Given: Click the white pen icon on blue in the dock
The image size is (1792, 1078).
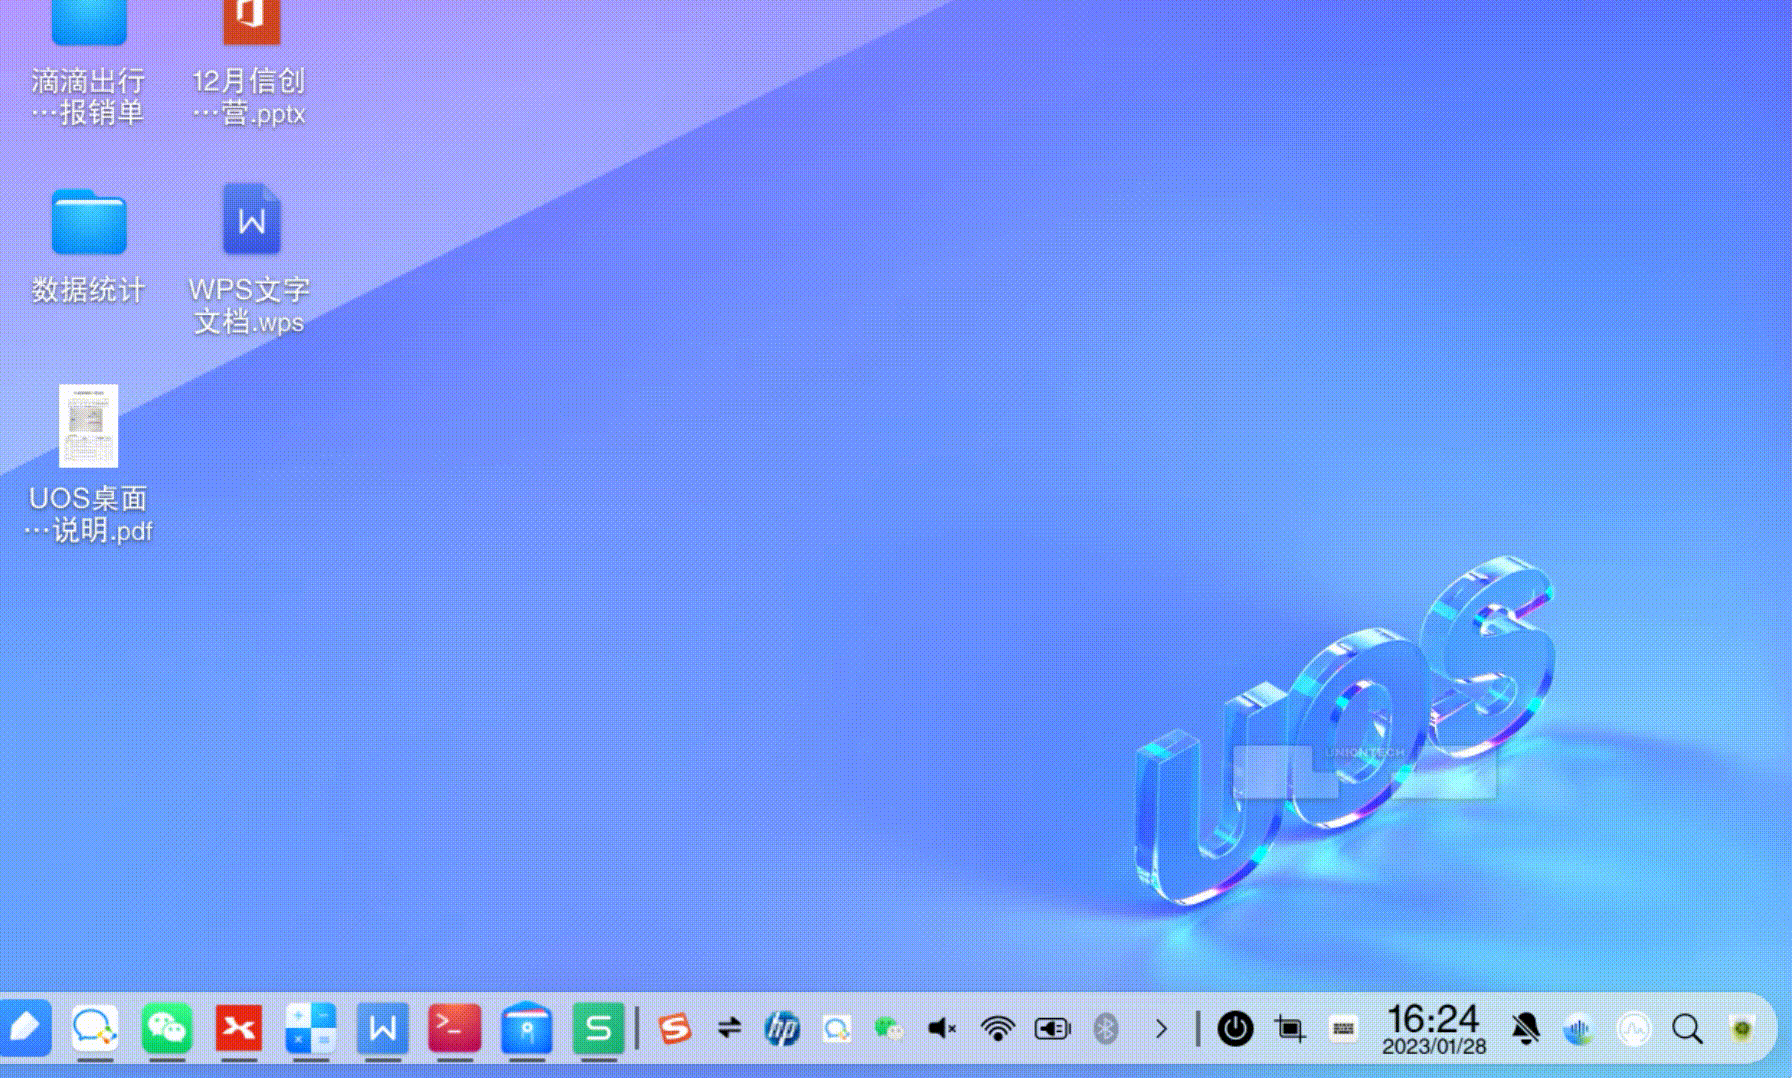Looking at the screenshot, I should [x=24, y=1028].
